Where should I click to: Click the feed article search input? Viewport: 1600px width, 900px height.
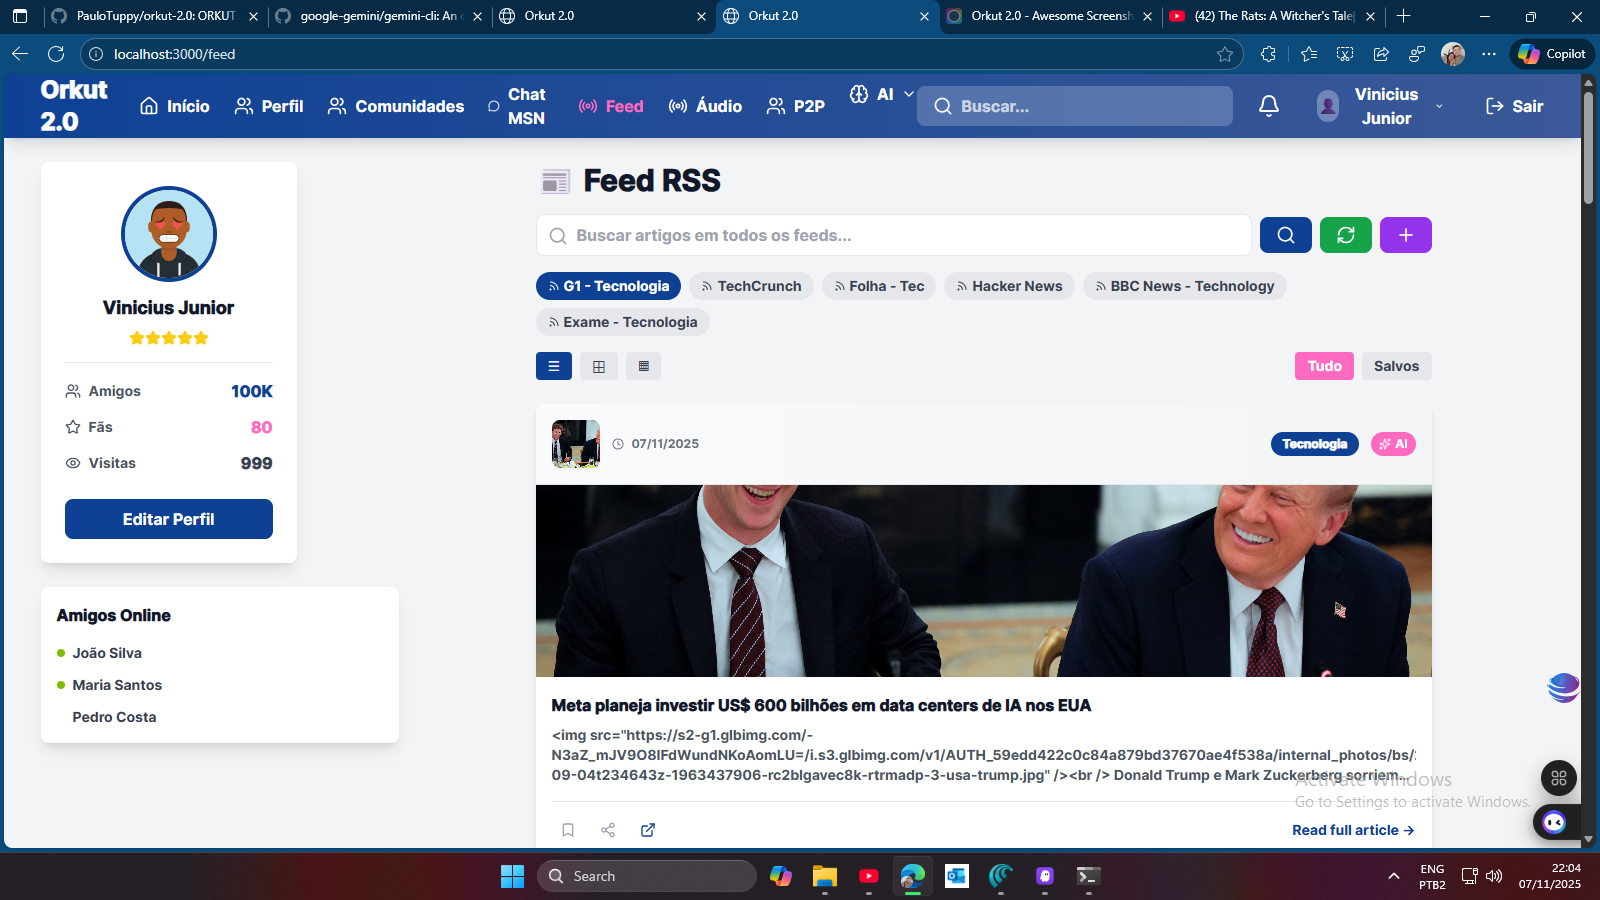894,235
